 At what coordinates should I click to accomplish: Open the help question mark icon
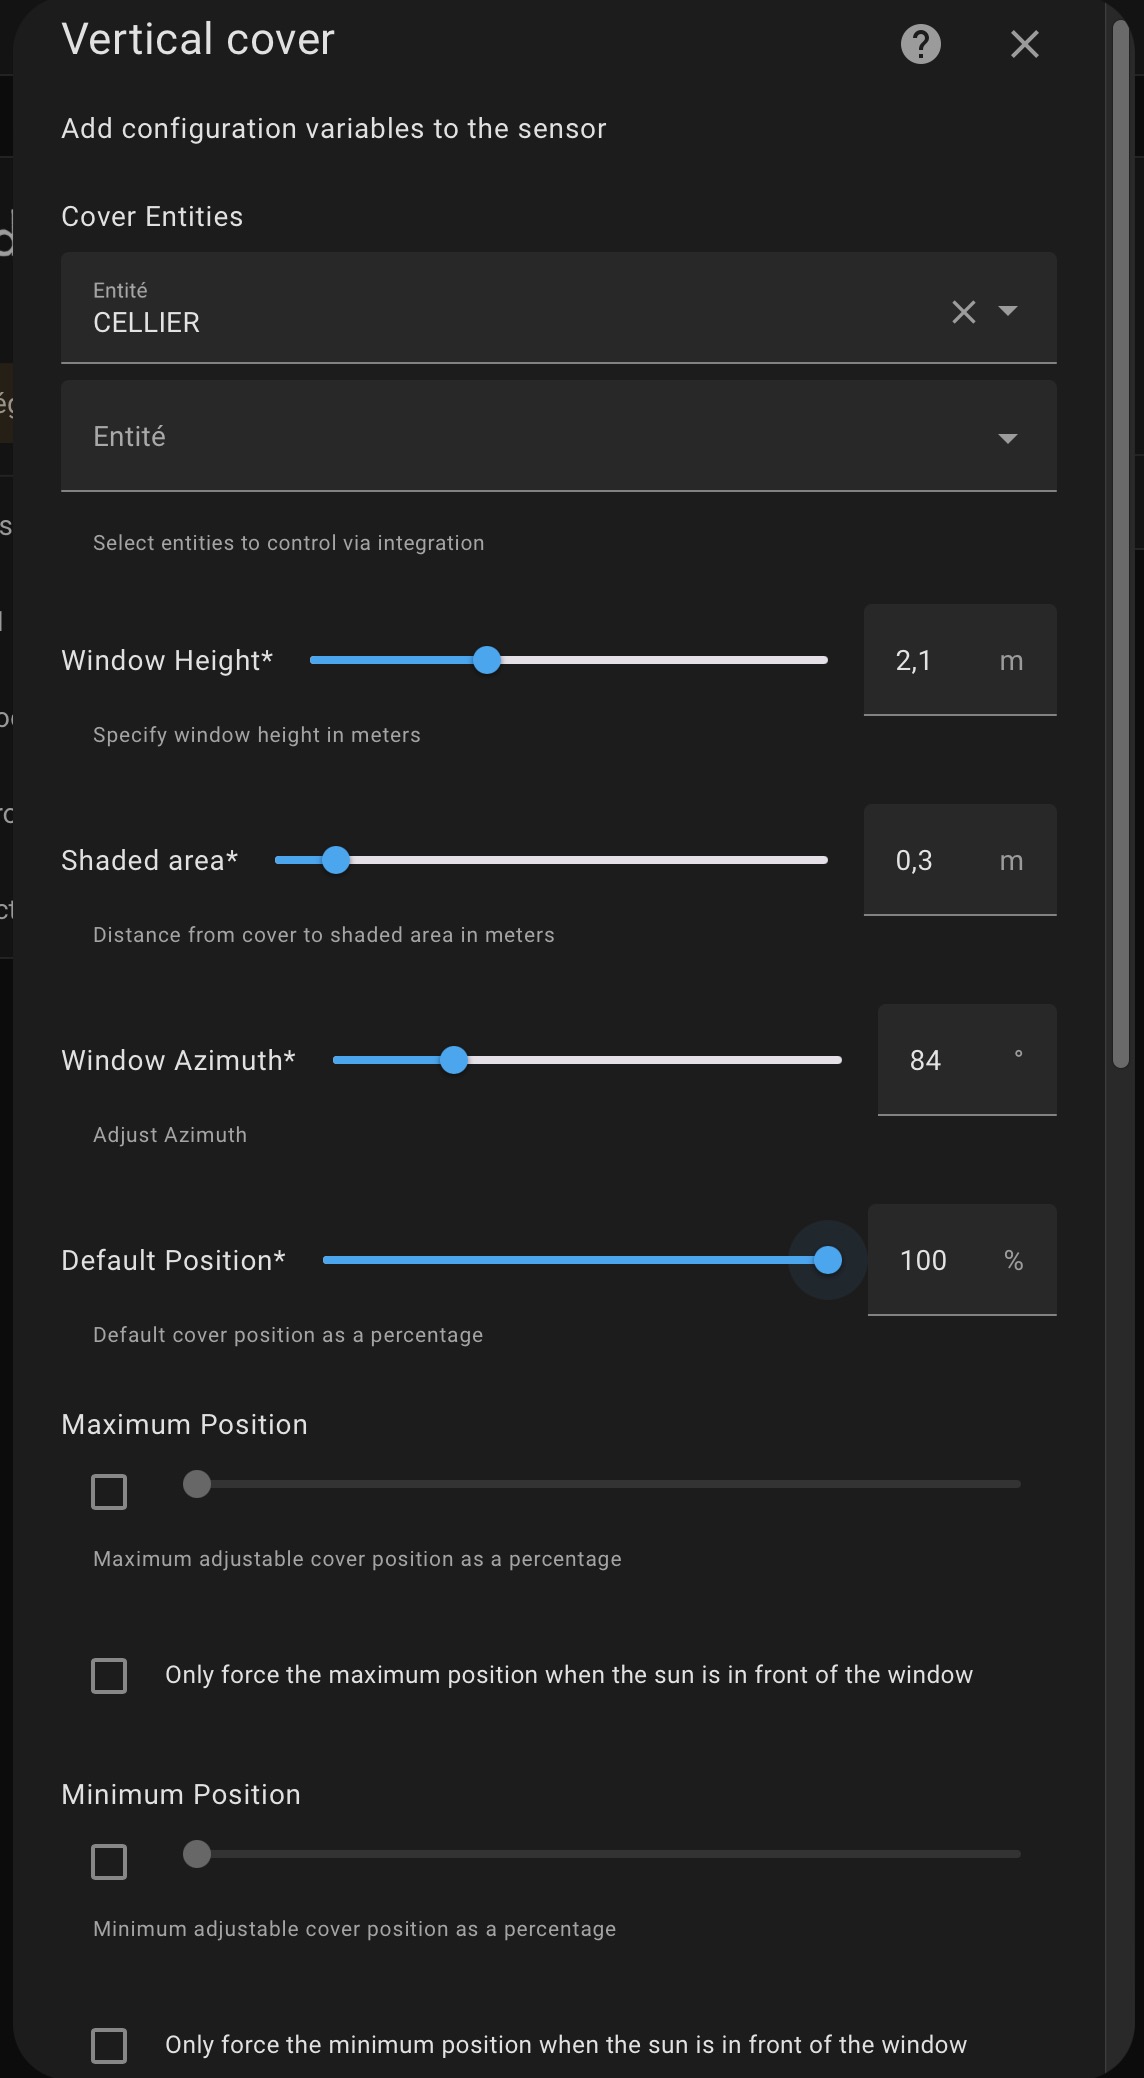[x=920, y=44]
